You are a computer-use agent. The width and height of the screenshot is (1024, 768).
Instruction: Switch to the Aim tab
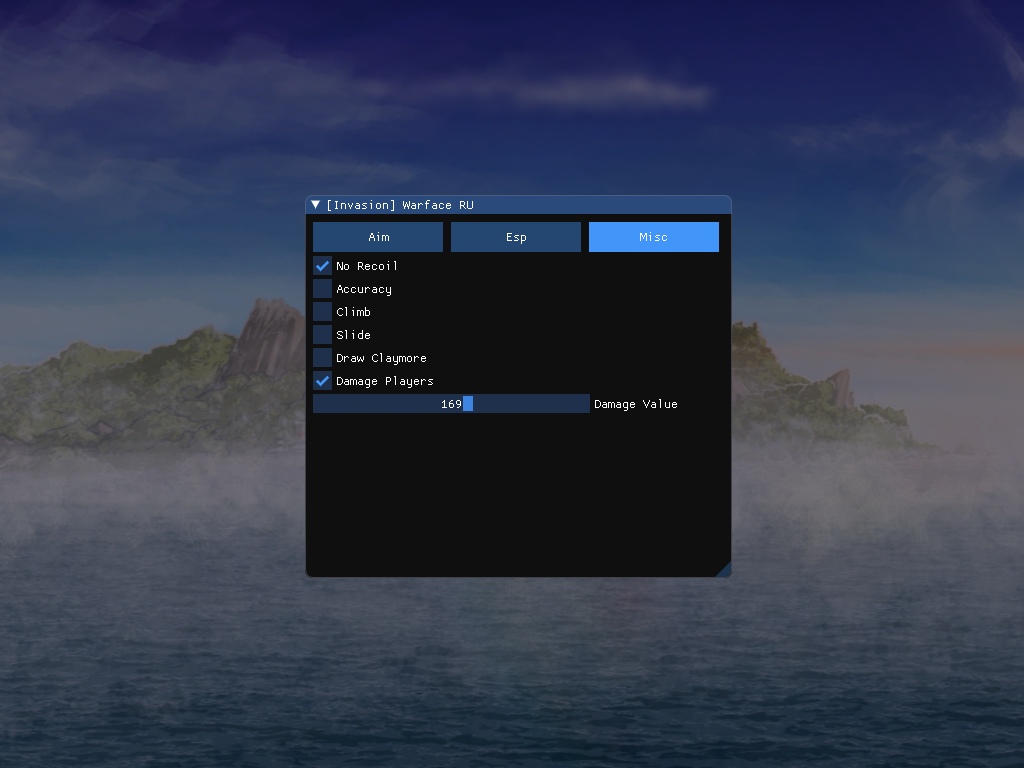click(x=378, y=237)
